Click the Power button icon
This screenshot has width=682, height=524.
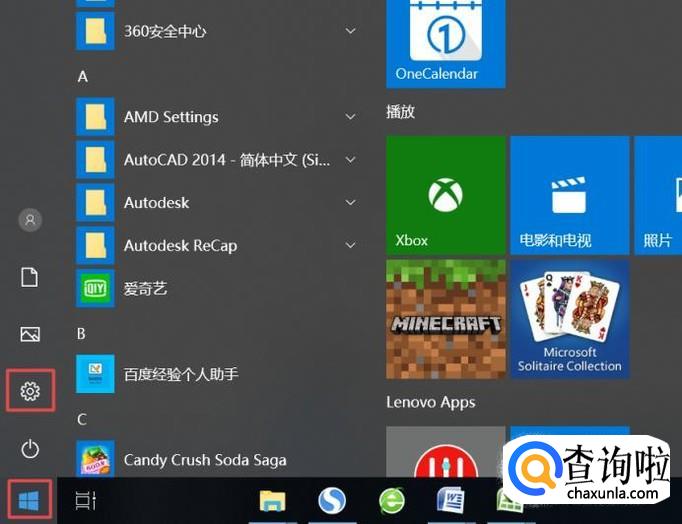30,448
